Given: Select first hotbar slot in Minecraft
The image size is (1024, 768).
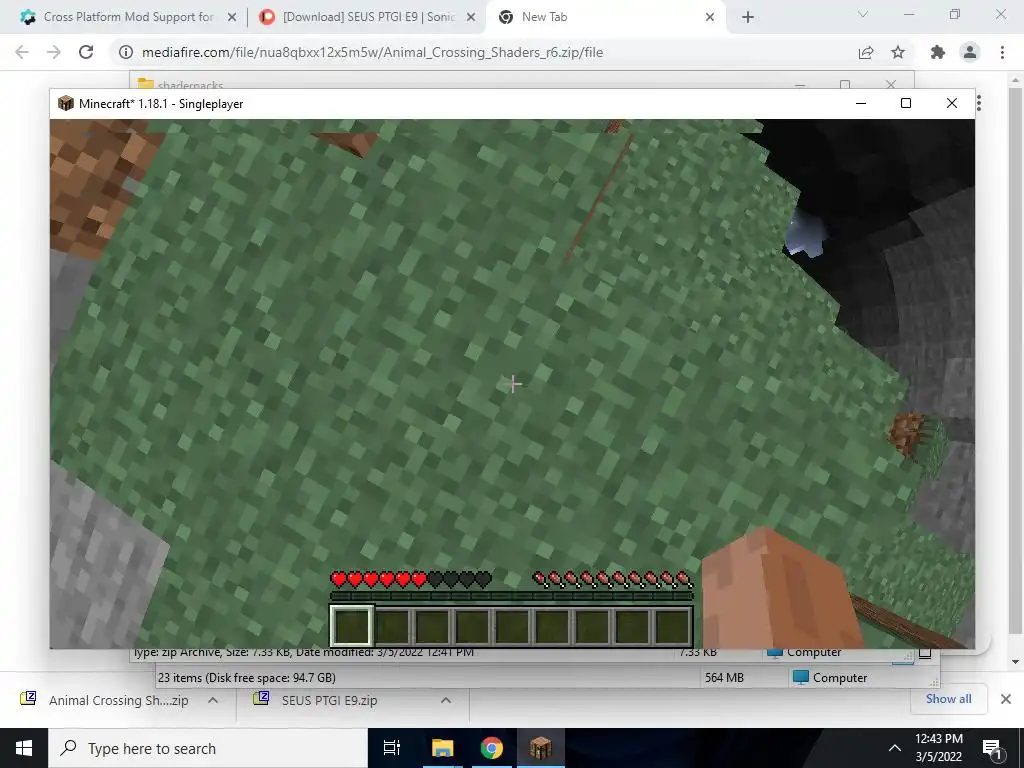Looking at the screenshot, I should coord(351,626).
